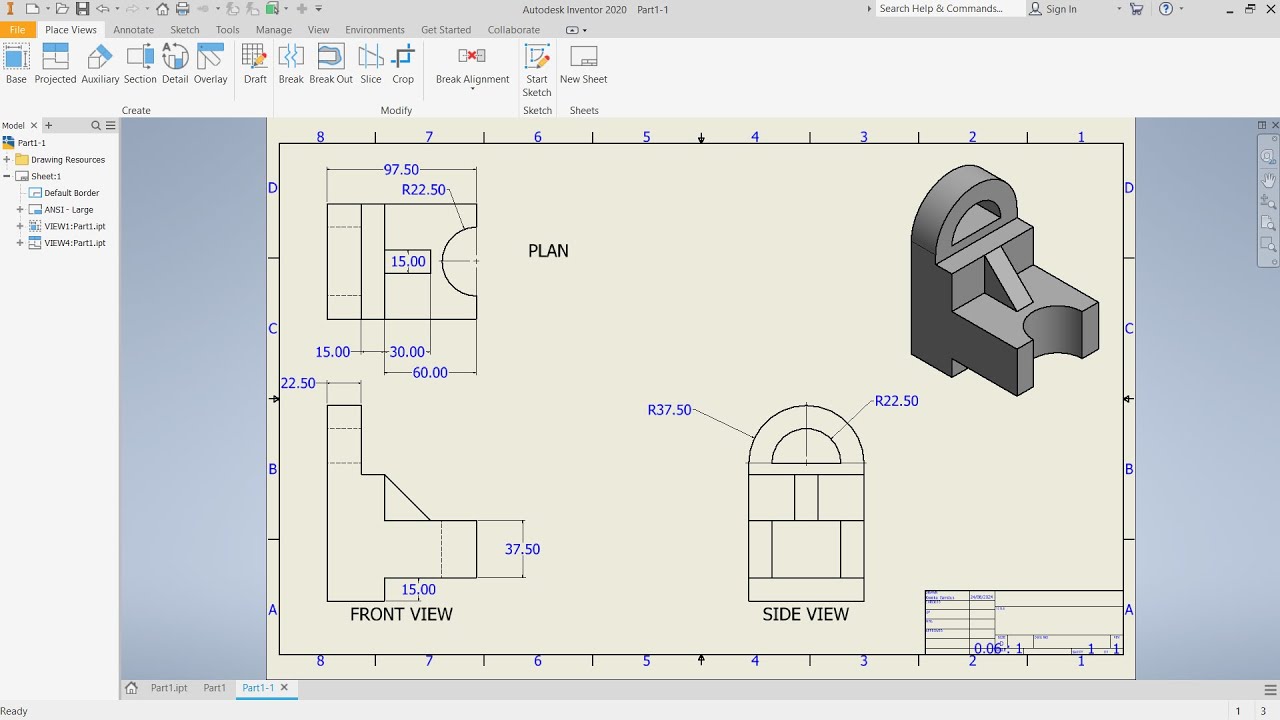Save the drawing with disk icon
Image resolution: width=1280 pixels, height=720 pixels.
point(82,9)
